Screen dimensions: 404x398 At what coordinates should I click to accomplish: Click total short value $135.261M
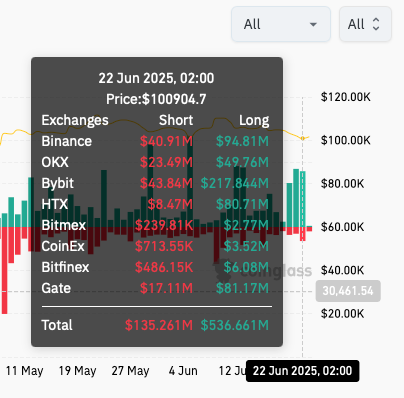tap(159, 325)
